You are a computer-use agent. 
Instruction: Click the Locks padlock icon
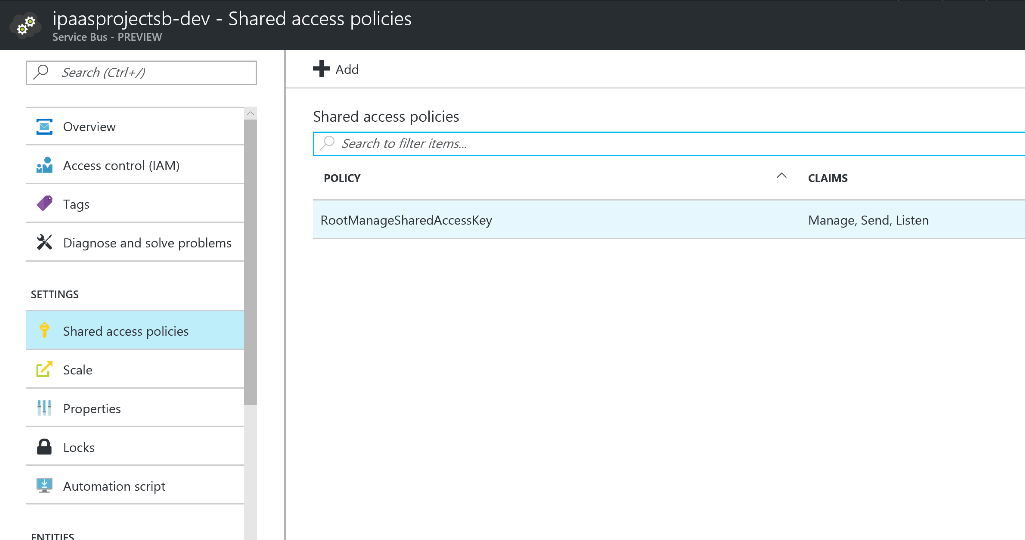tap(44, 448)
